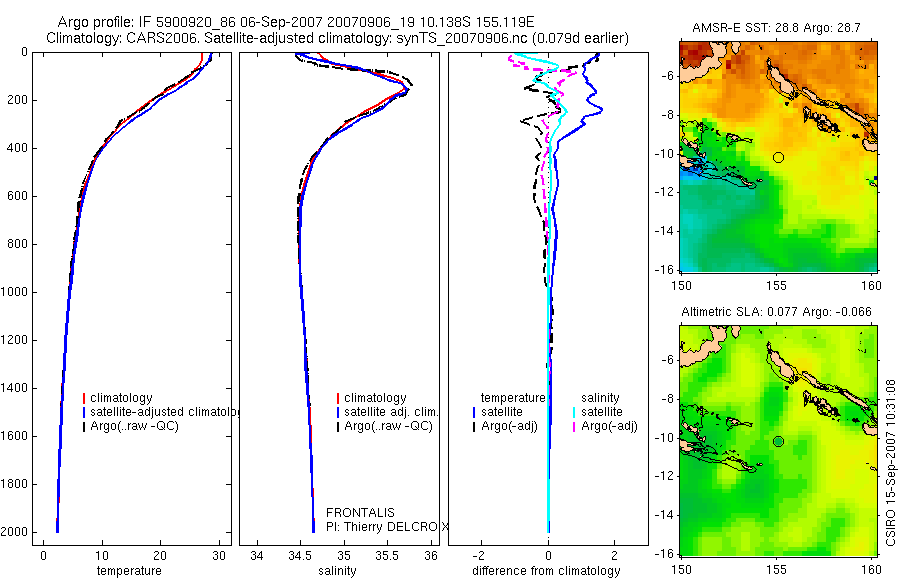This screenshot has height=580, width=900.
Task: Click black Argo(..raw -QC) swatch in salinity legend
Action: (x=338, y=426)
